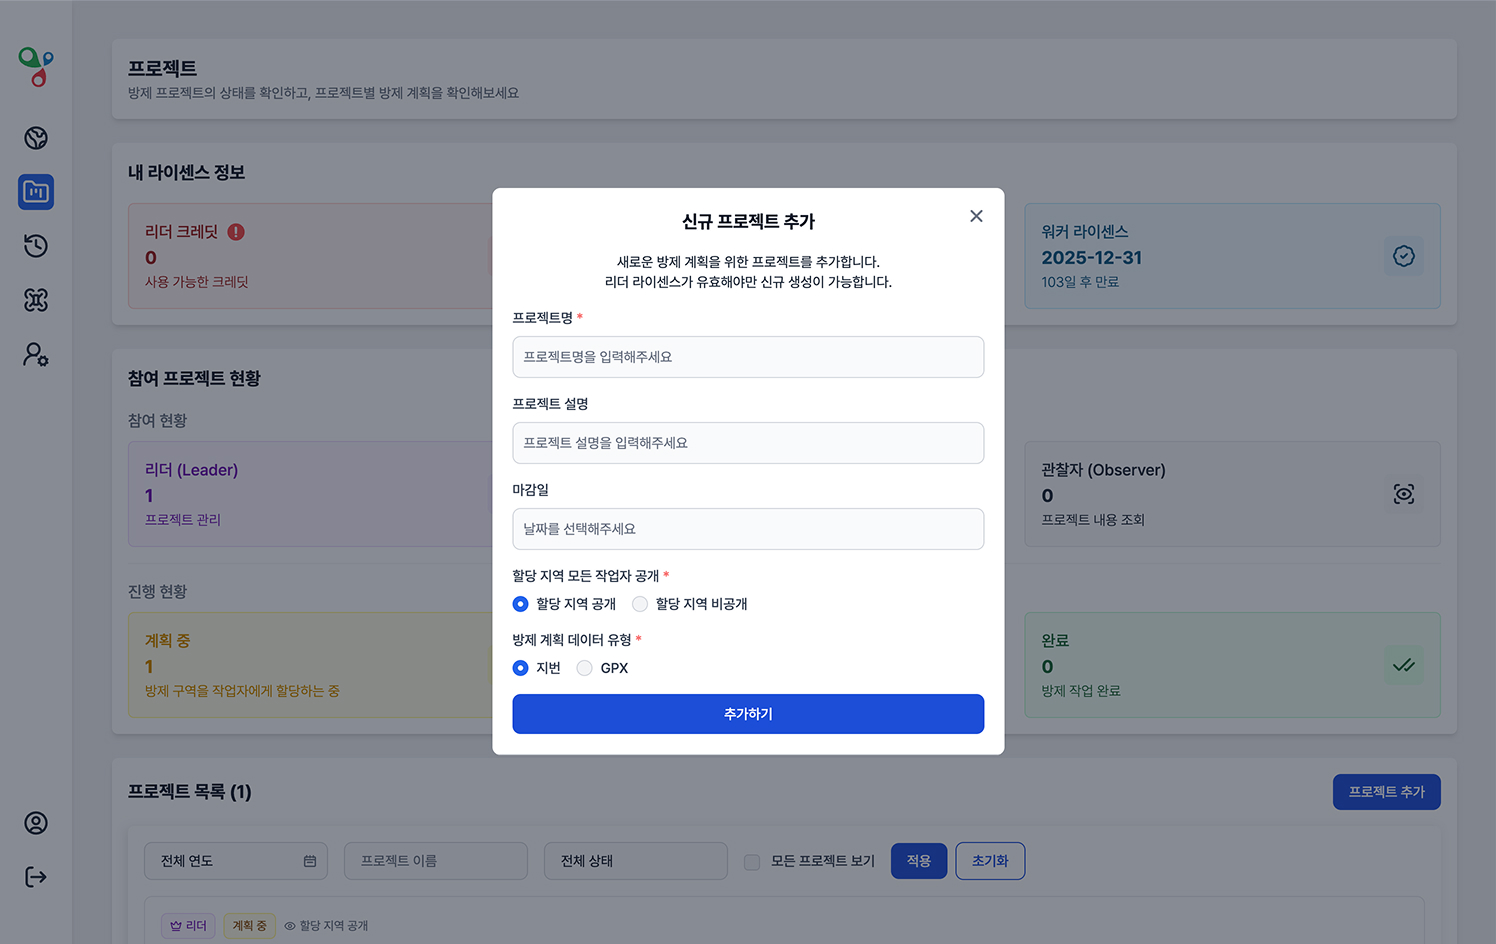Select the 할당 지역 공개 radio option
The width and height of the screenshot is (1496, 944).
coord(521,604)
